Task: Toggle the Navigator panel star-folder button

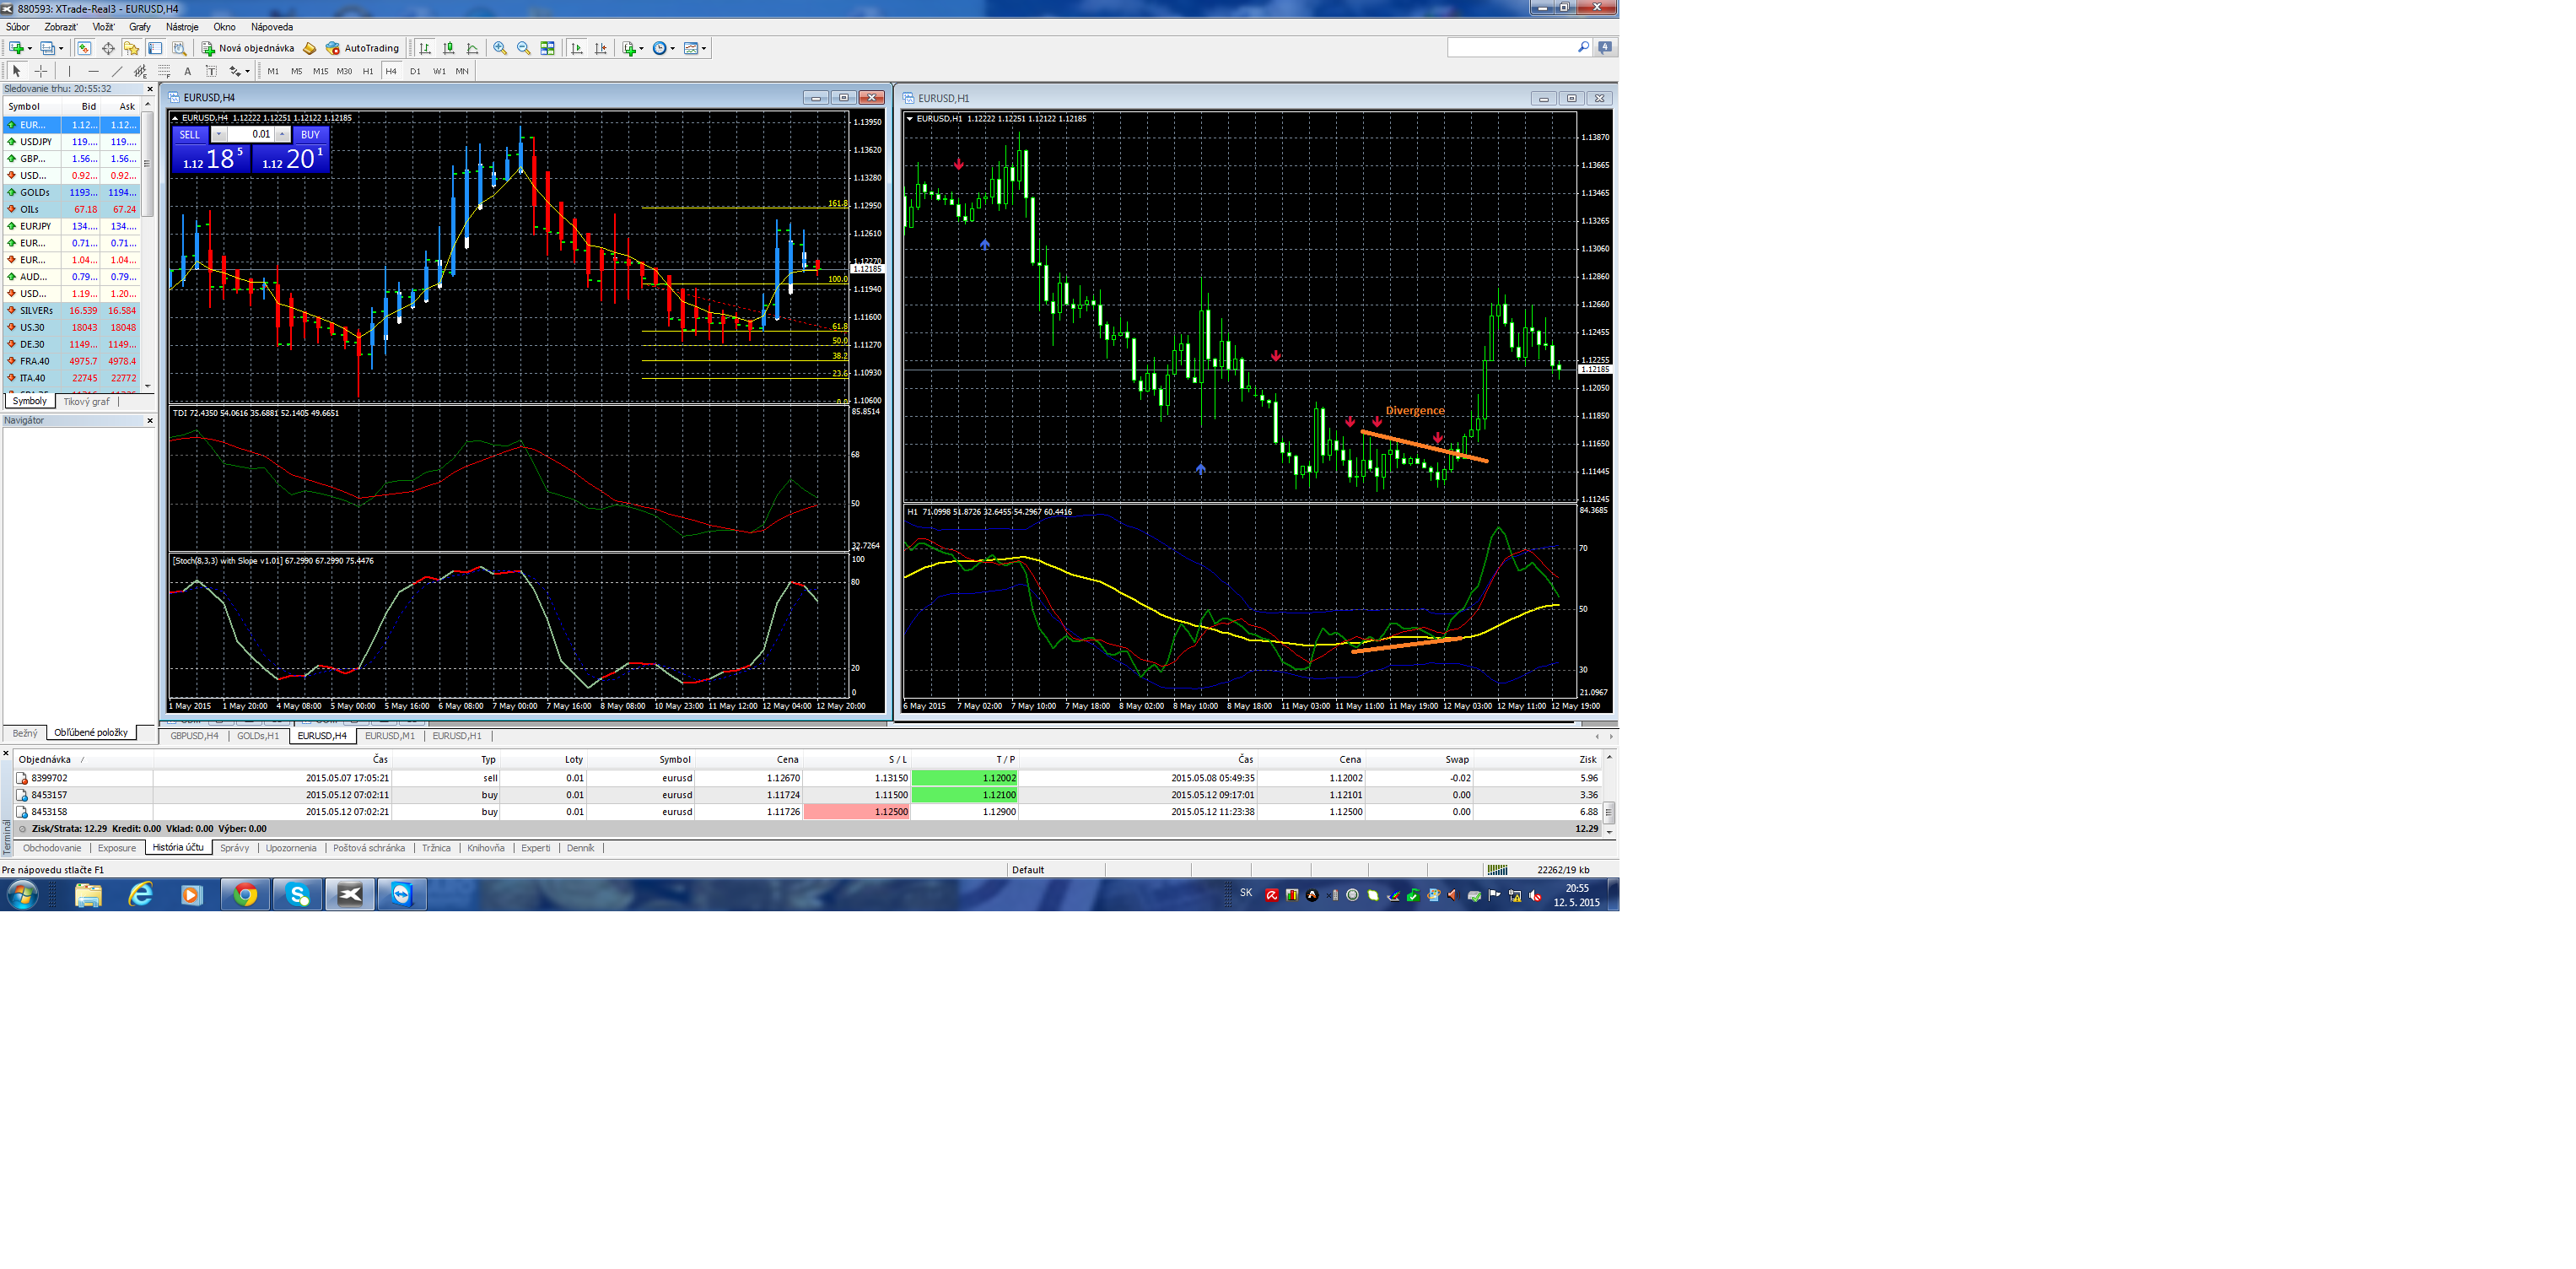Action: tap(131, 48)
